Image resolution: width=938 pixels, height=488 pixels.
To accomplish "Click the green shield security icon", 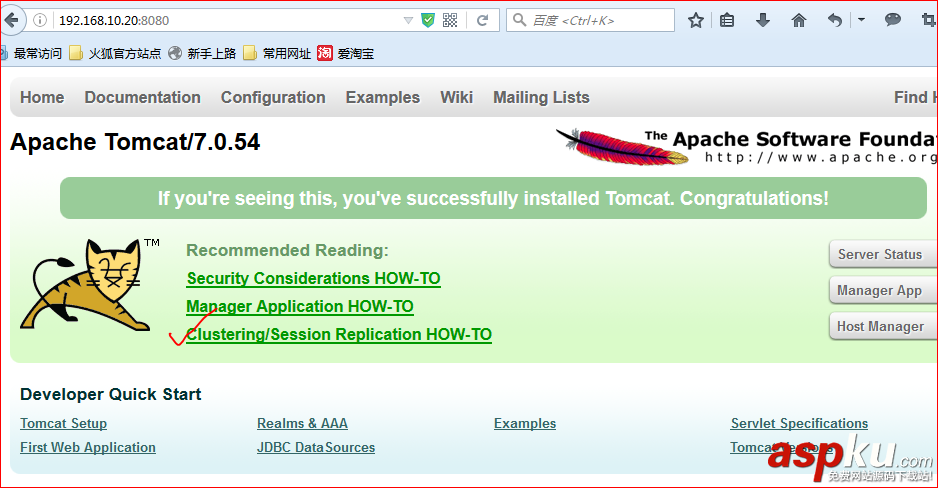I will [x=428, y=20].
